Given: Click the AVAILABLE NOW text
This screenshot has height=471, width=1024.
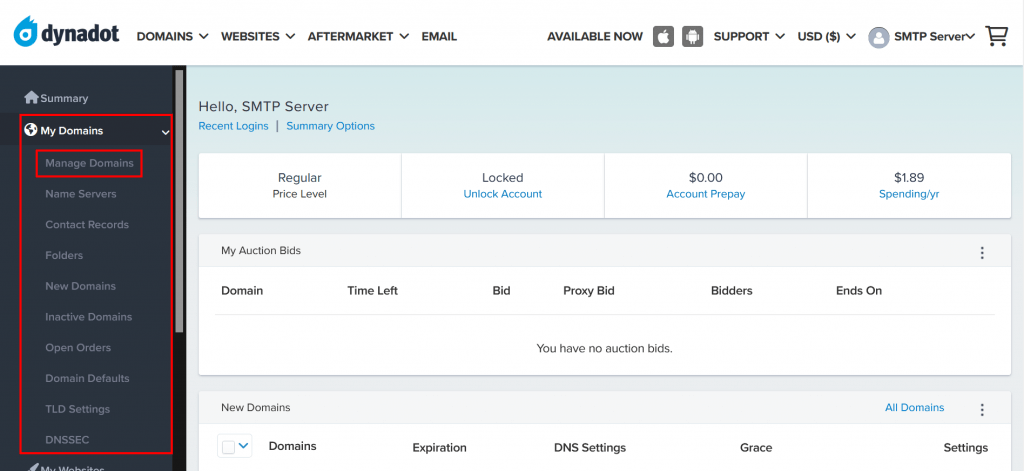Looking at the screenshot, I should pos(595,37).
